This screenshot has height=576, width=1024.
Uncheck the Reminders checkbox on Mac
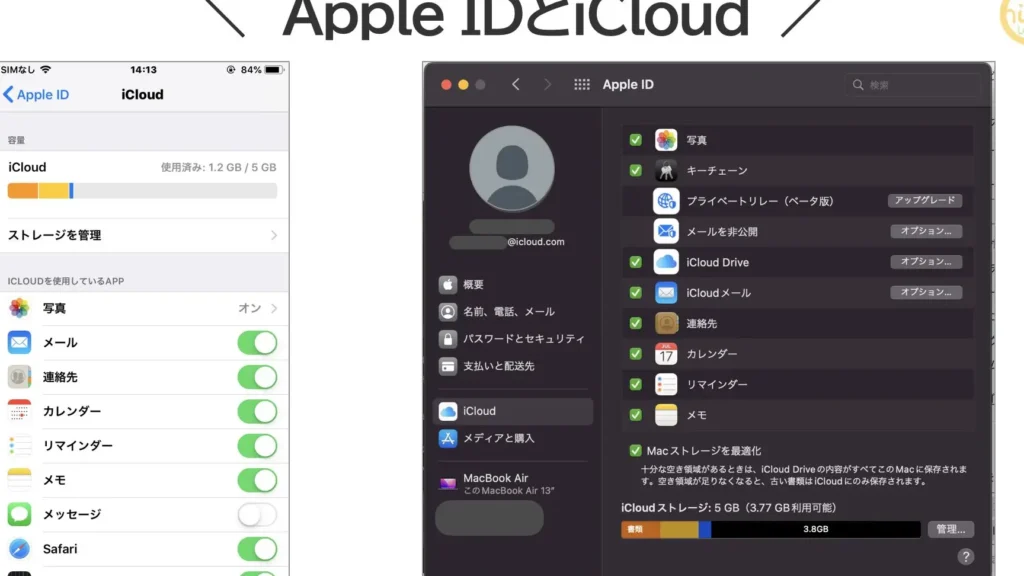(635, 384)
